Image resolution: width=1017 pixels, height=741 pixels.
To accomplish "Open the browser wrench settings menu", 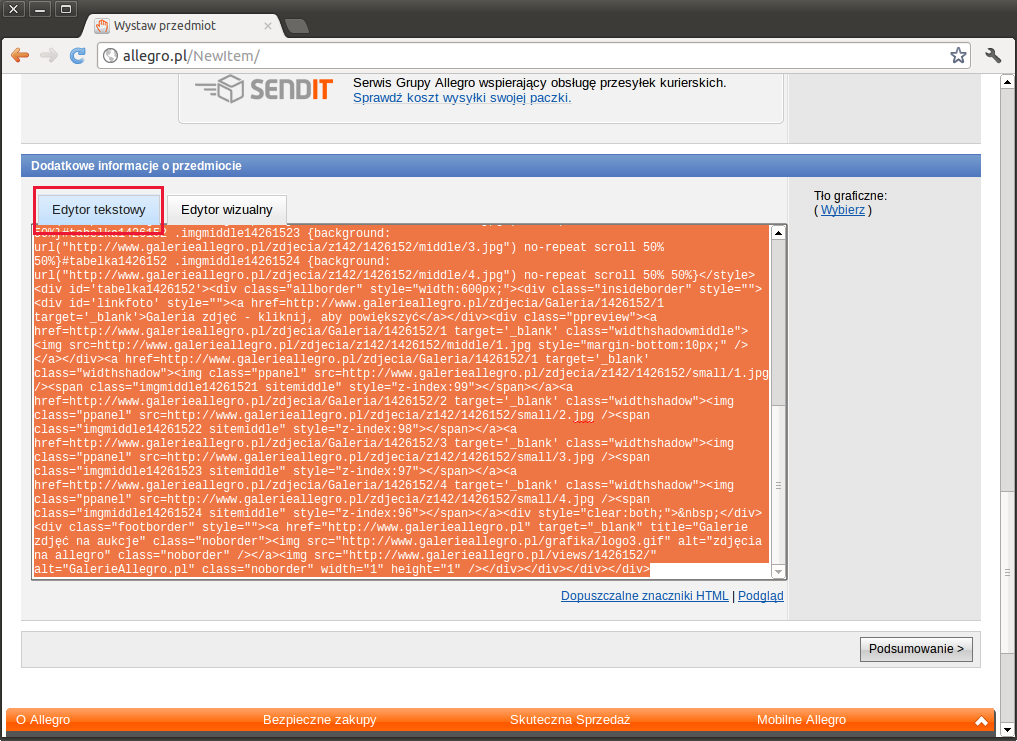I will pyautogui.click(x=993, y=55).
